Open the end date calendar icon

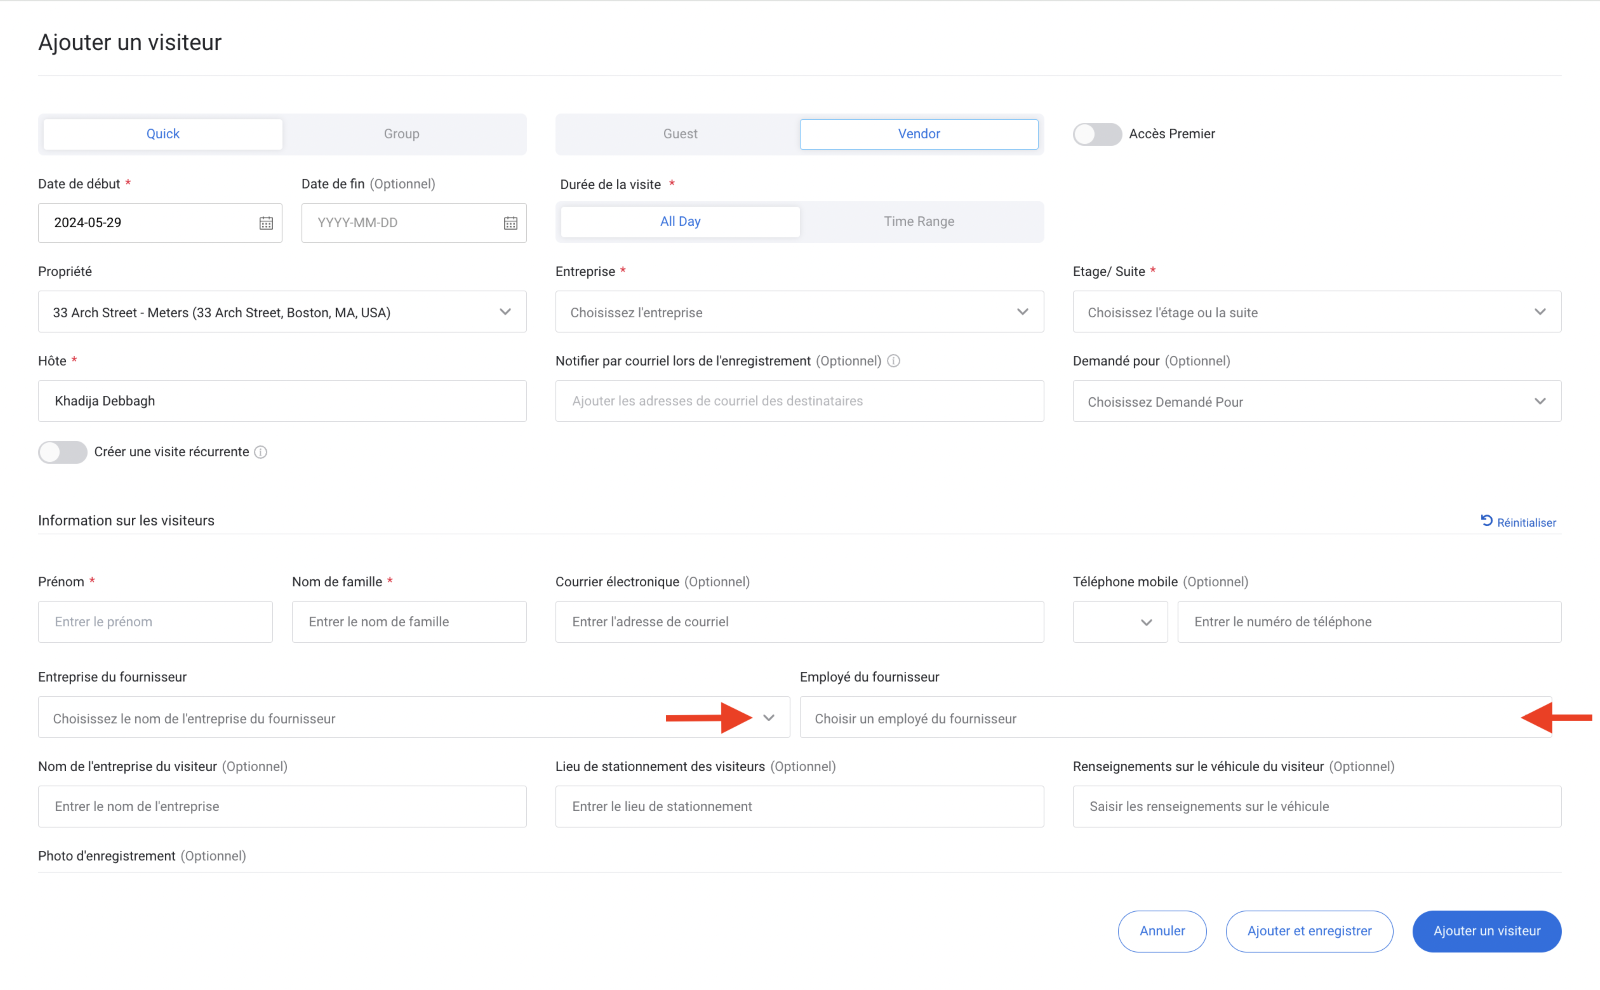[510, 223]
